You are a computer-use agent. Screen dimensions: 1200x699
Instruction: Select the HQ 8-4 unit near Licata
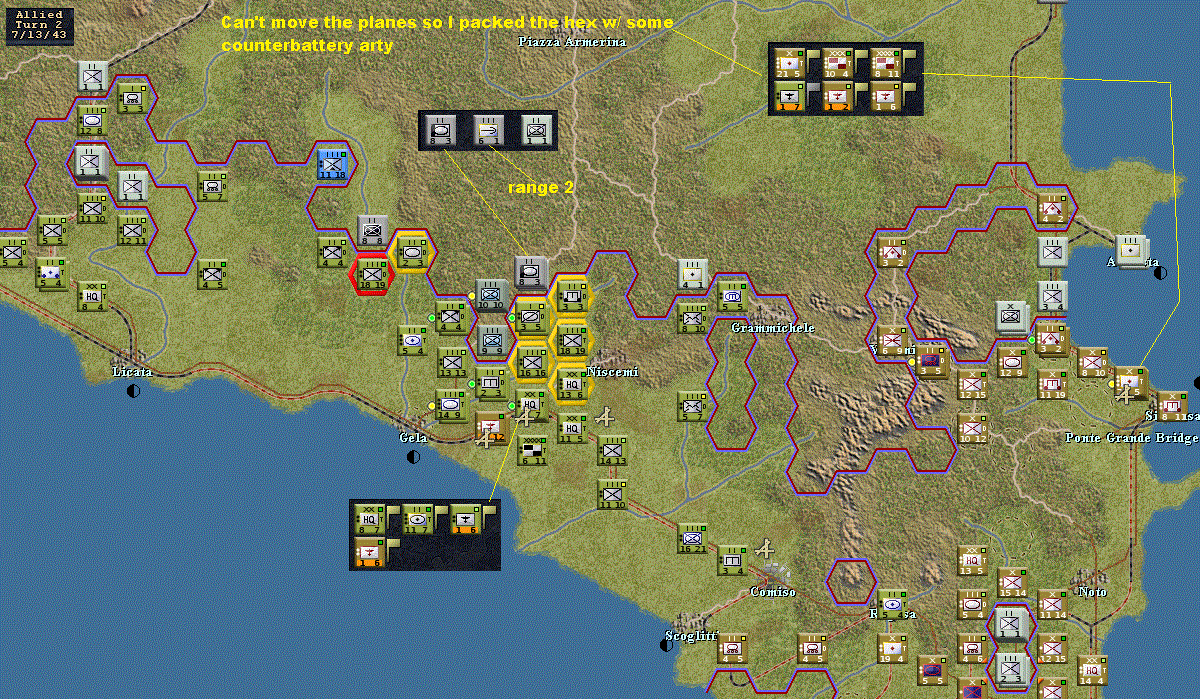[x=92, y=294]
